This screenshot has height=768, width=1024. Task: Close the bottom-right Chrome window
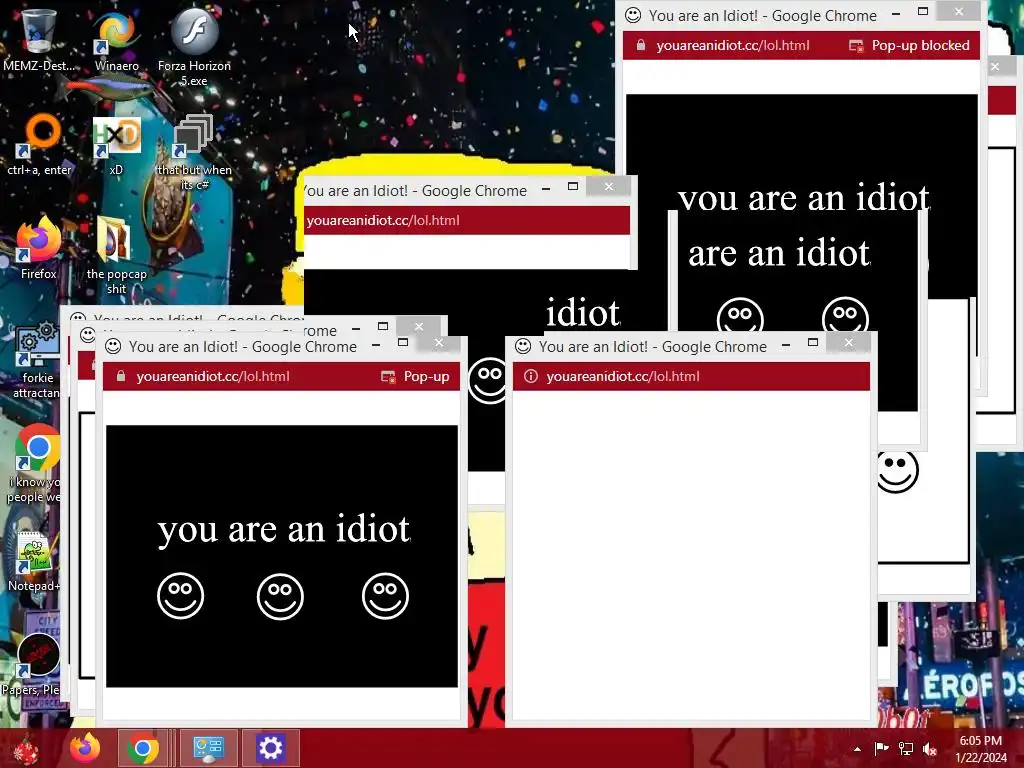coord(848,342)
